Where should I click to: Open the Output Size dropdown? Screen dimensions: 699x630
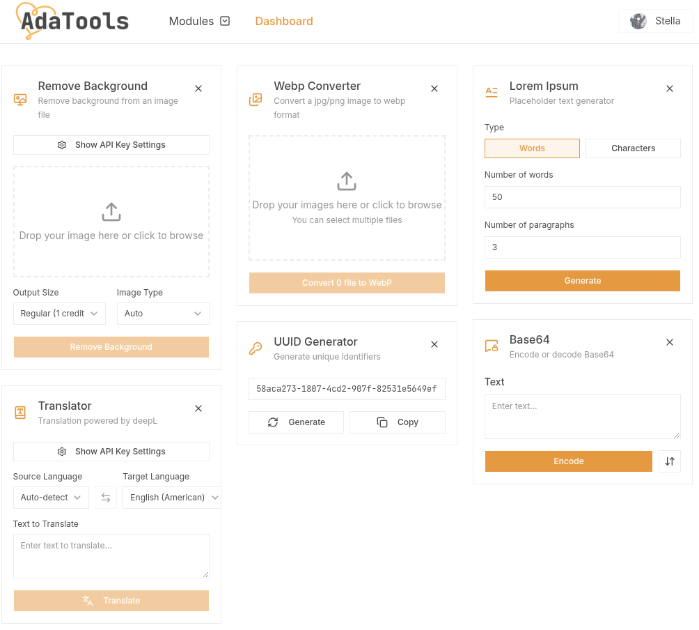60,314
